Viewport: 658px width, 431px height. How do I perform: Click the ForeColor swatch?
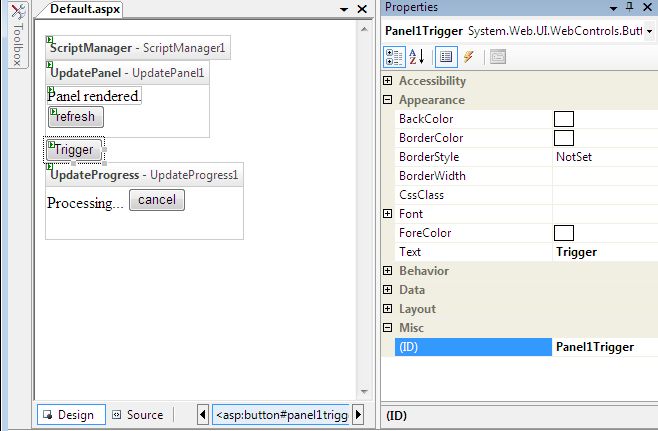click(564, 232)
